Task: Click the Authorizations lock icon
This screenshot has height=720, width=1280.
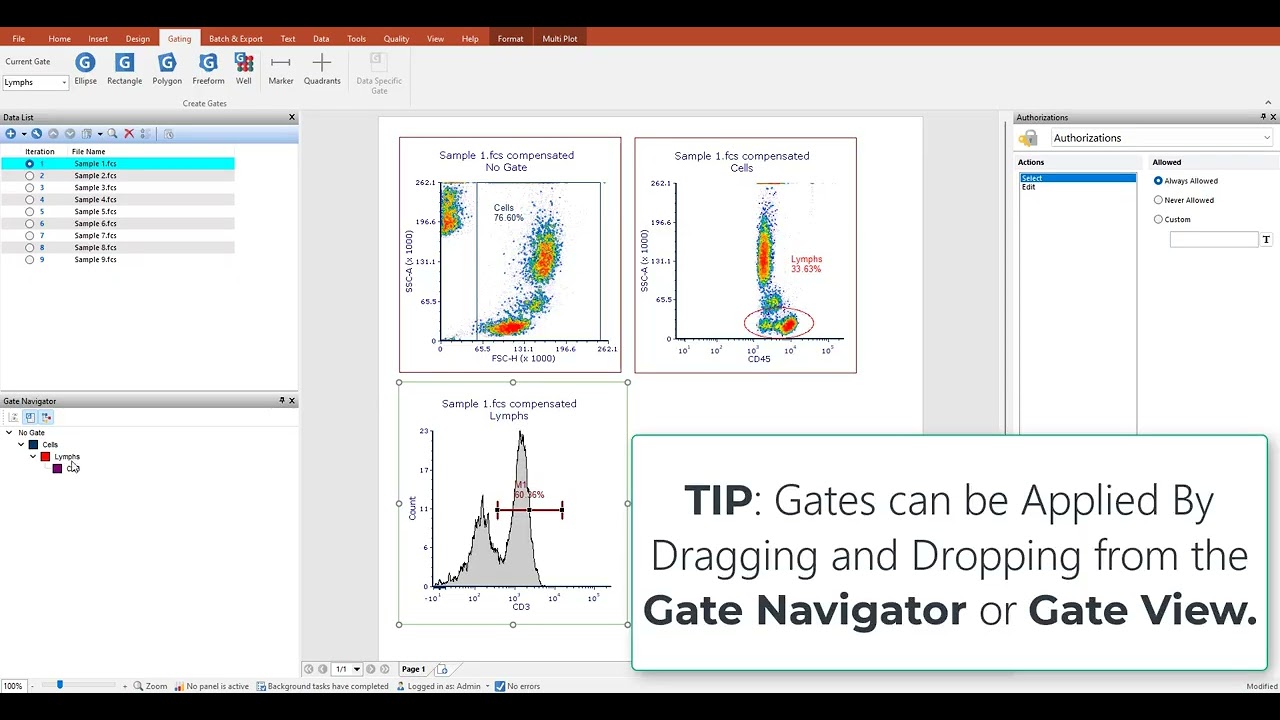Action: (1029, 138)
